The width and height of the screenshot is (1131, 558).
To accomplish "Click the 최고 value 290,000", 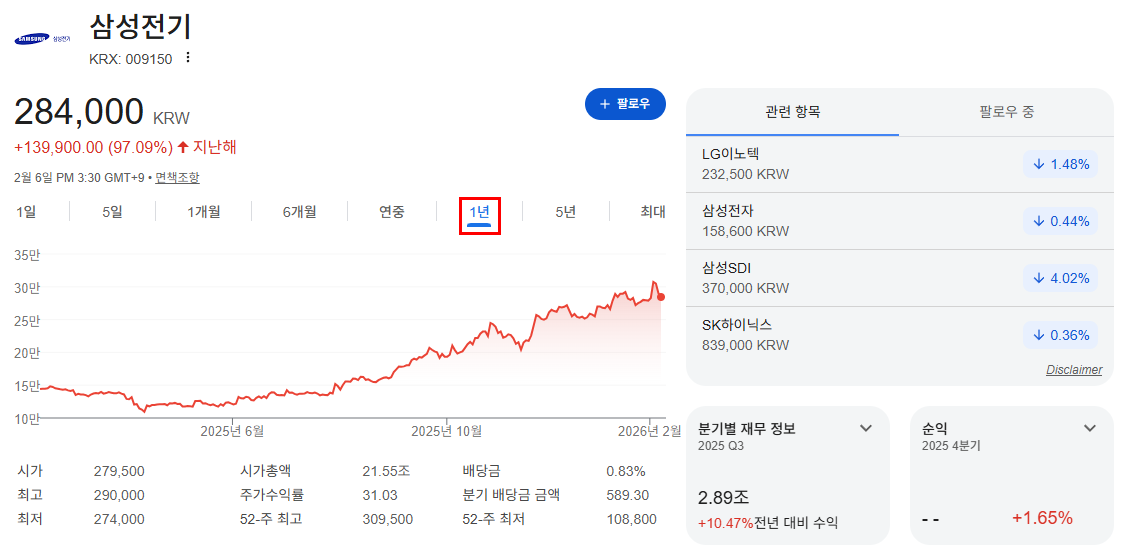I will (119, 495).
